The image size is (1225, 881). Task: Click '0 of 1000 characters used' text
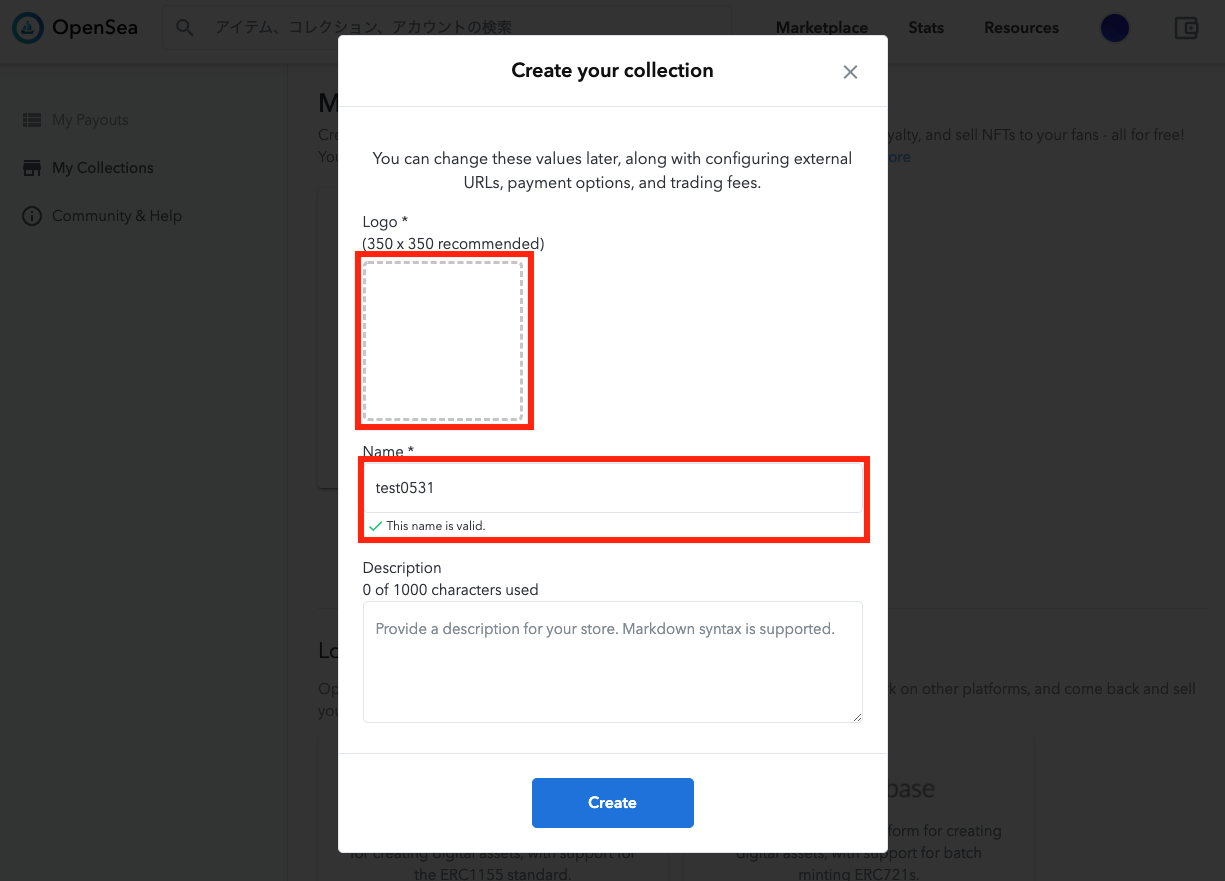[451, 590]
